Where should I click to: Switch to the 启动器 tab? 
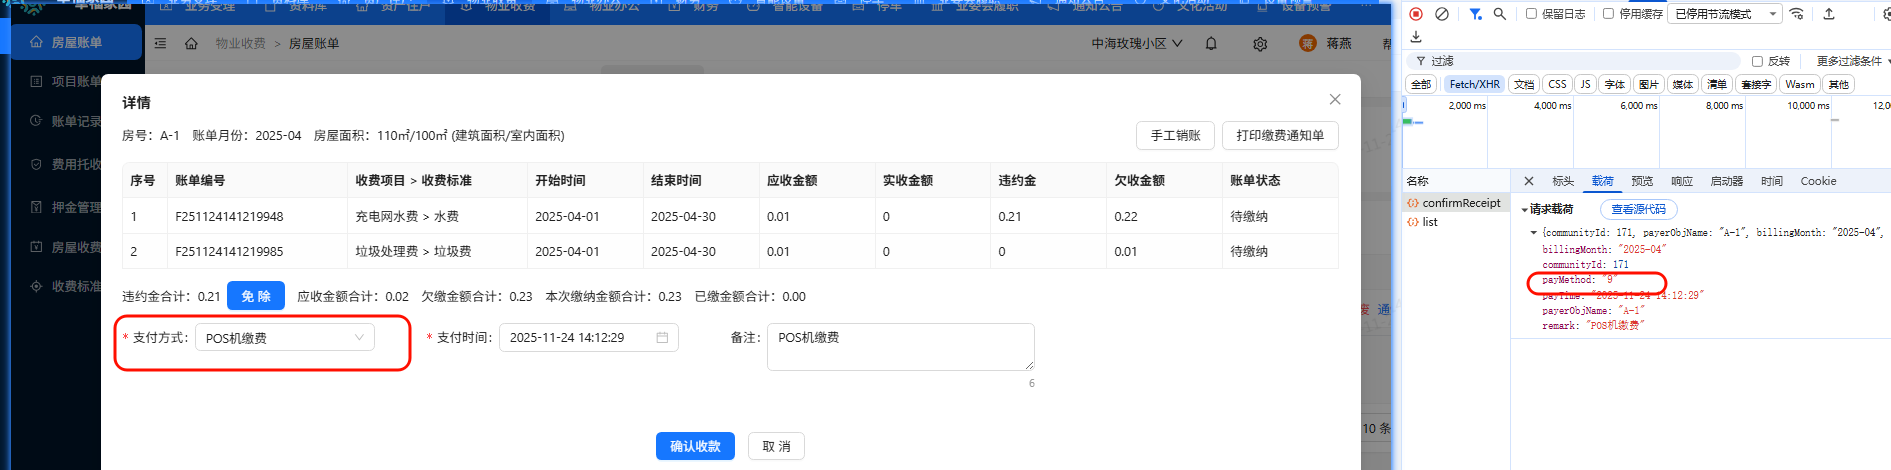coord(1727,181)
